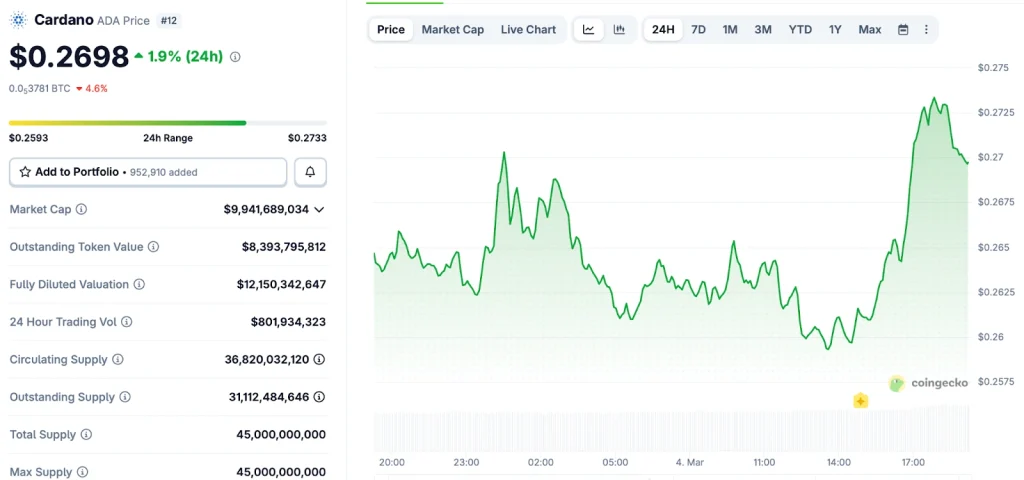Click the price alert bell icon
The height and width of the screenshot is (480, 1024).
tap(310, 172)
